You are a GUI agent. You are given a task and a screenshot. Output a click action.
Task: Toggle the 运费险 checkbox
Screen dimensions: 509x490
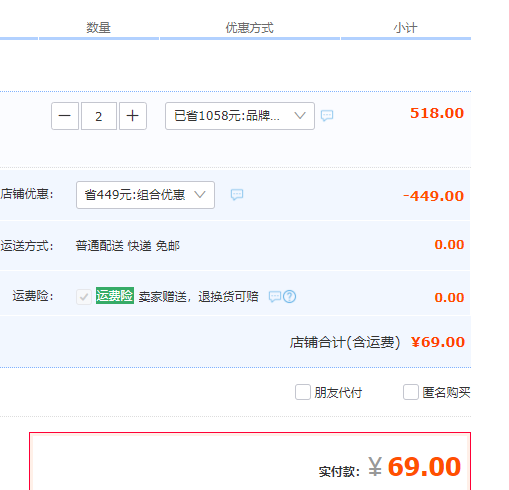(84, 297)
